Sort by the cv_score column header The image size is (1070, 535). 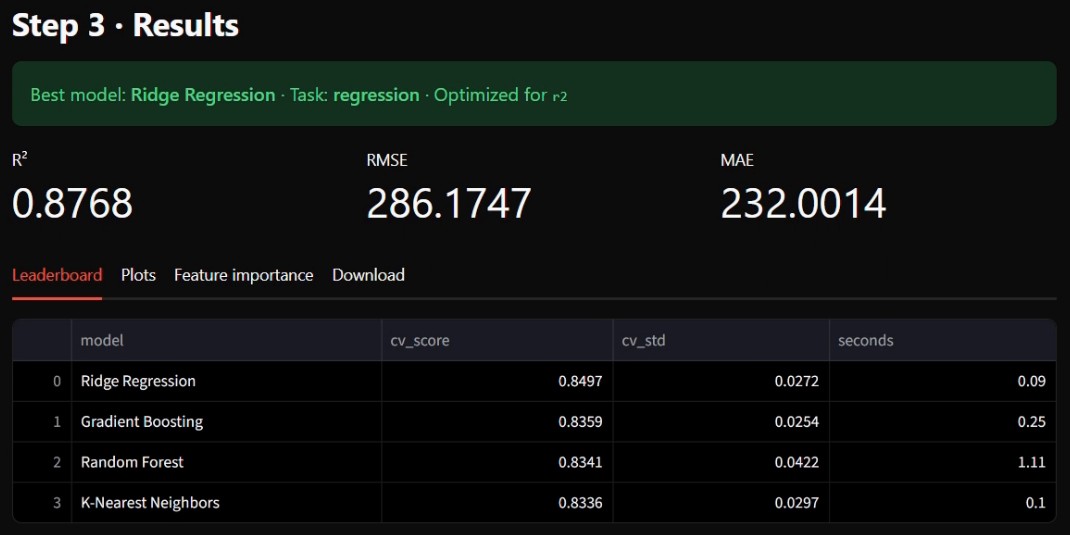coord(497,340)
